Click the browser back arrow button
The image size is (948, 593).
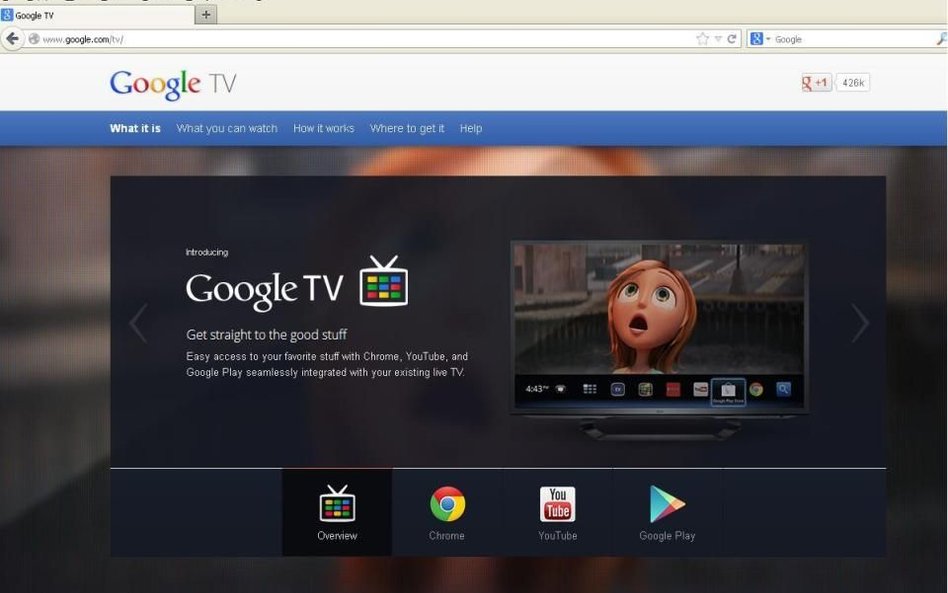point(12,39)
